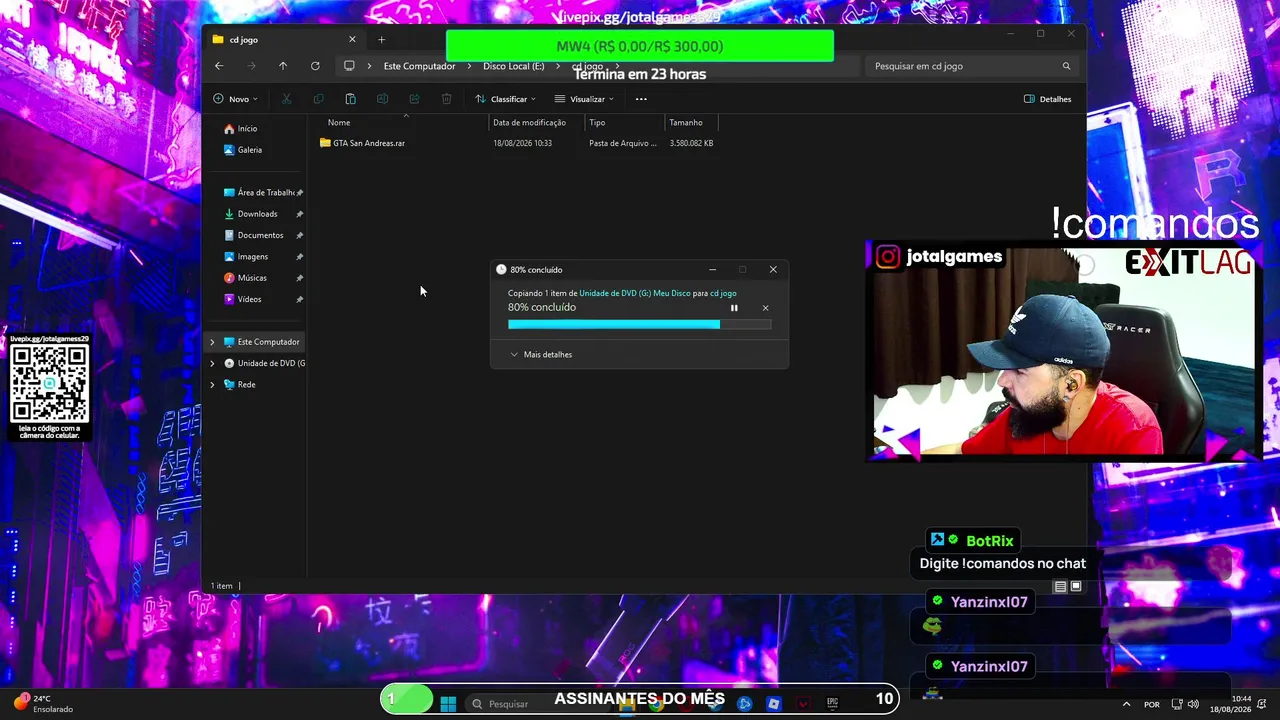This screenshot has width=1280, height=720.
Task: Unpin Imagens using its pin icon
Action: [300, 257]
